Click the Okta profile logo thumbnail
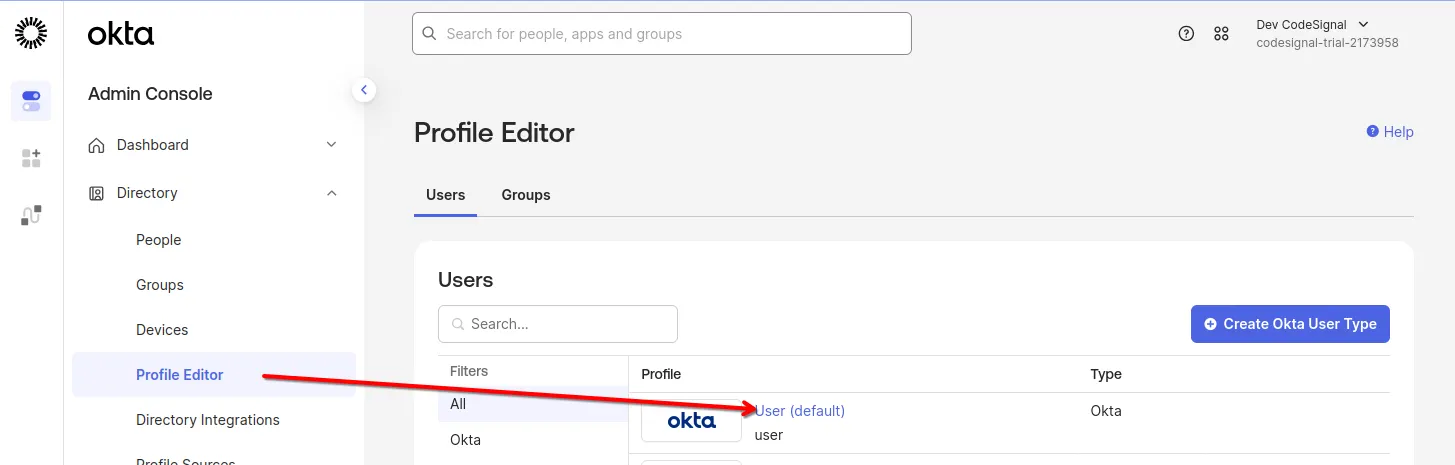 pos(691,421)
